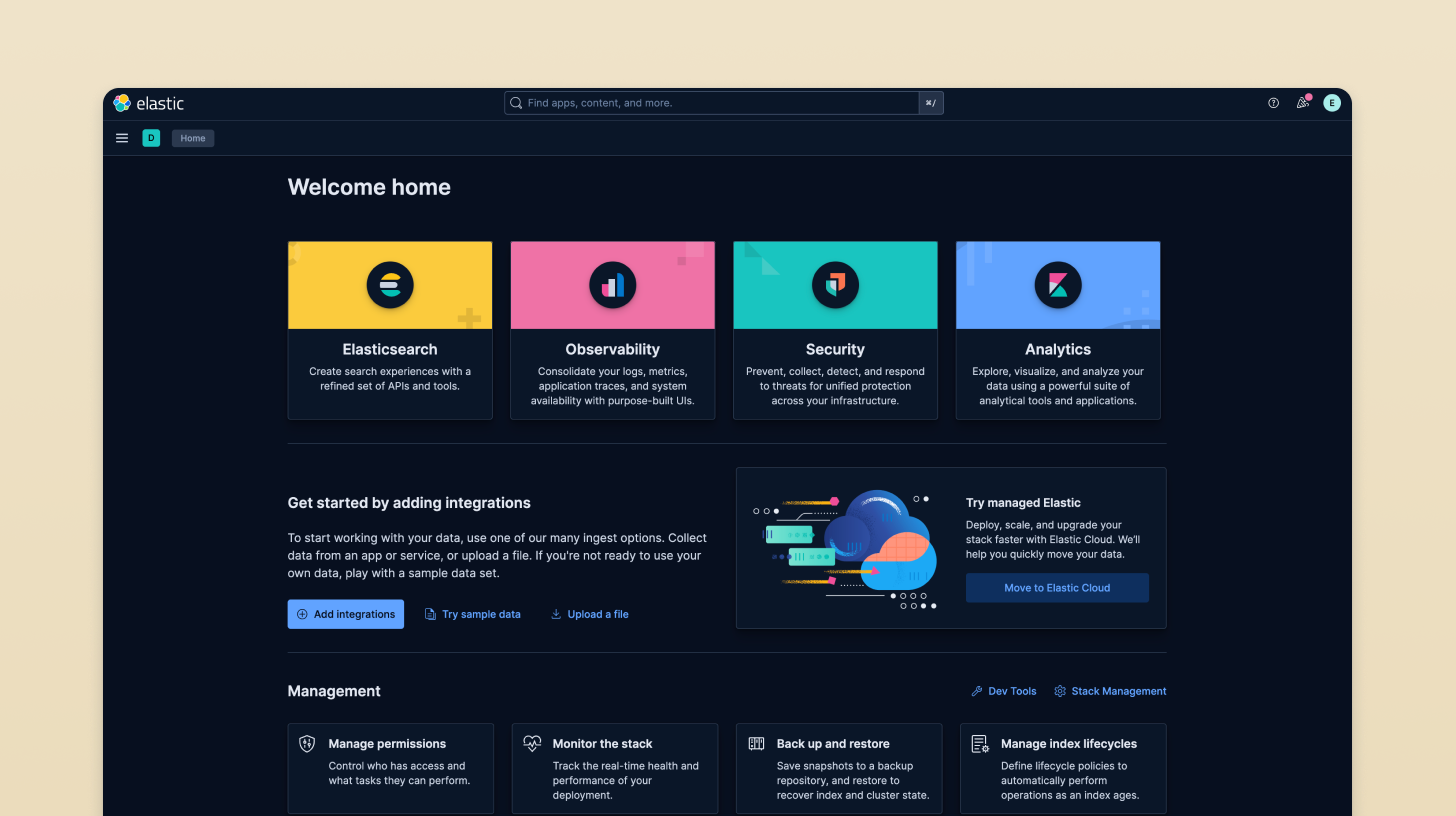Select the Observability solution icon
This screenshot has height=816, width=1456.
pos(612,285)
